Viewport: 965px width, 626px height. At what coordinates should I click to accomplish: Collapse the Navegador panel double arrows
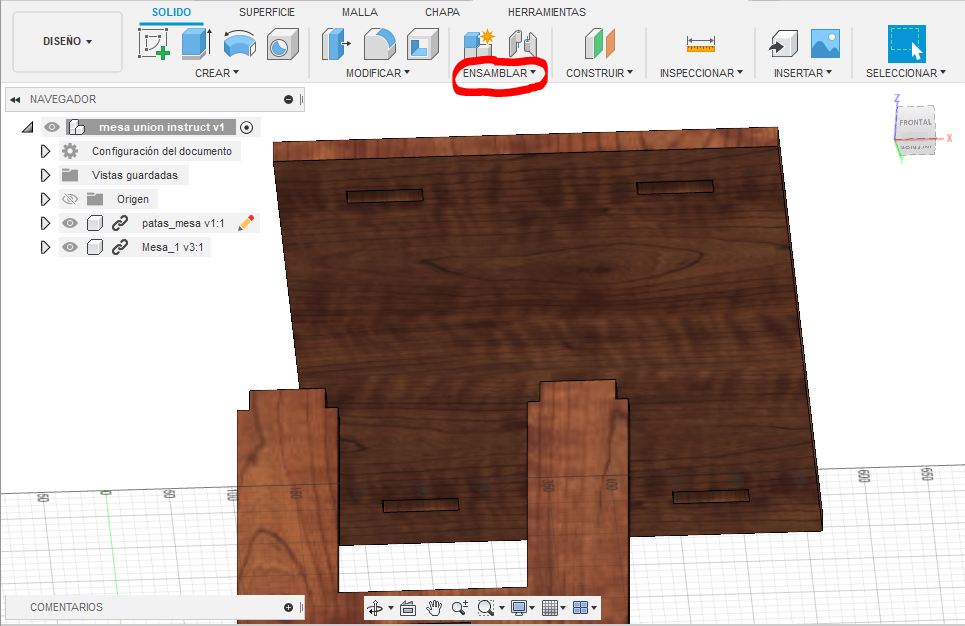click(15, 99)
